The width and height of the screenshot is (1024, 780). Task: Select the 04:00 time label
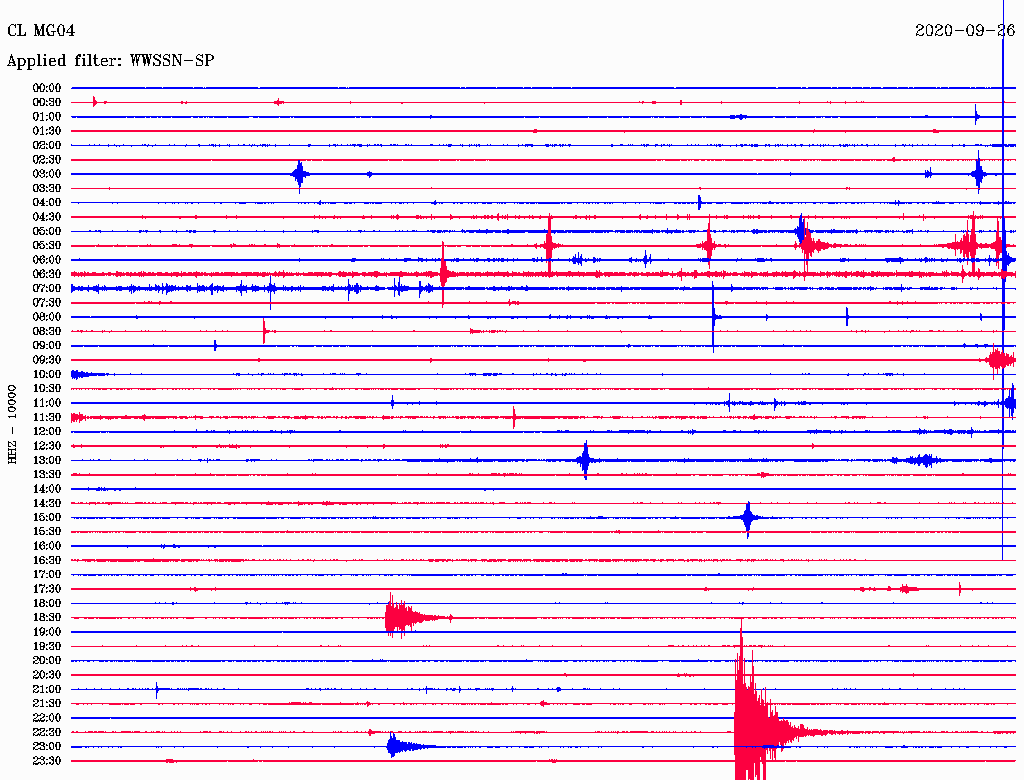(47, 203)
